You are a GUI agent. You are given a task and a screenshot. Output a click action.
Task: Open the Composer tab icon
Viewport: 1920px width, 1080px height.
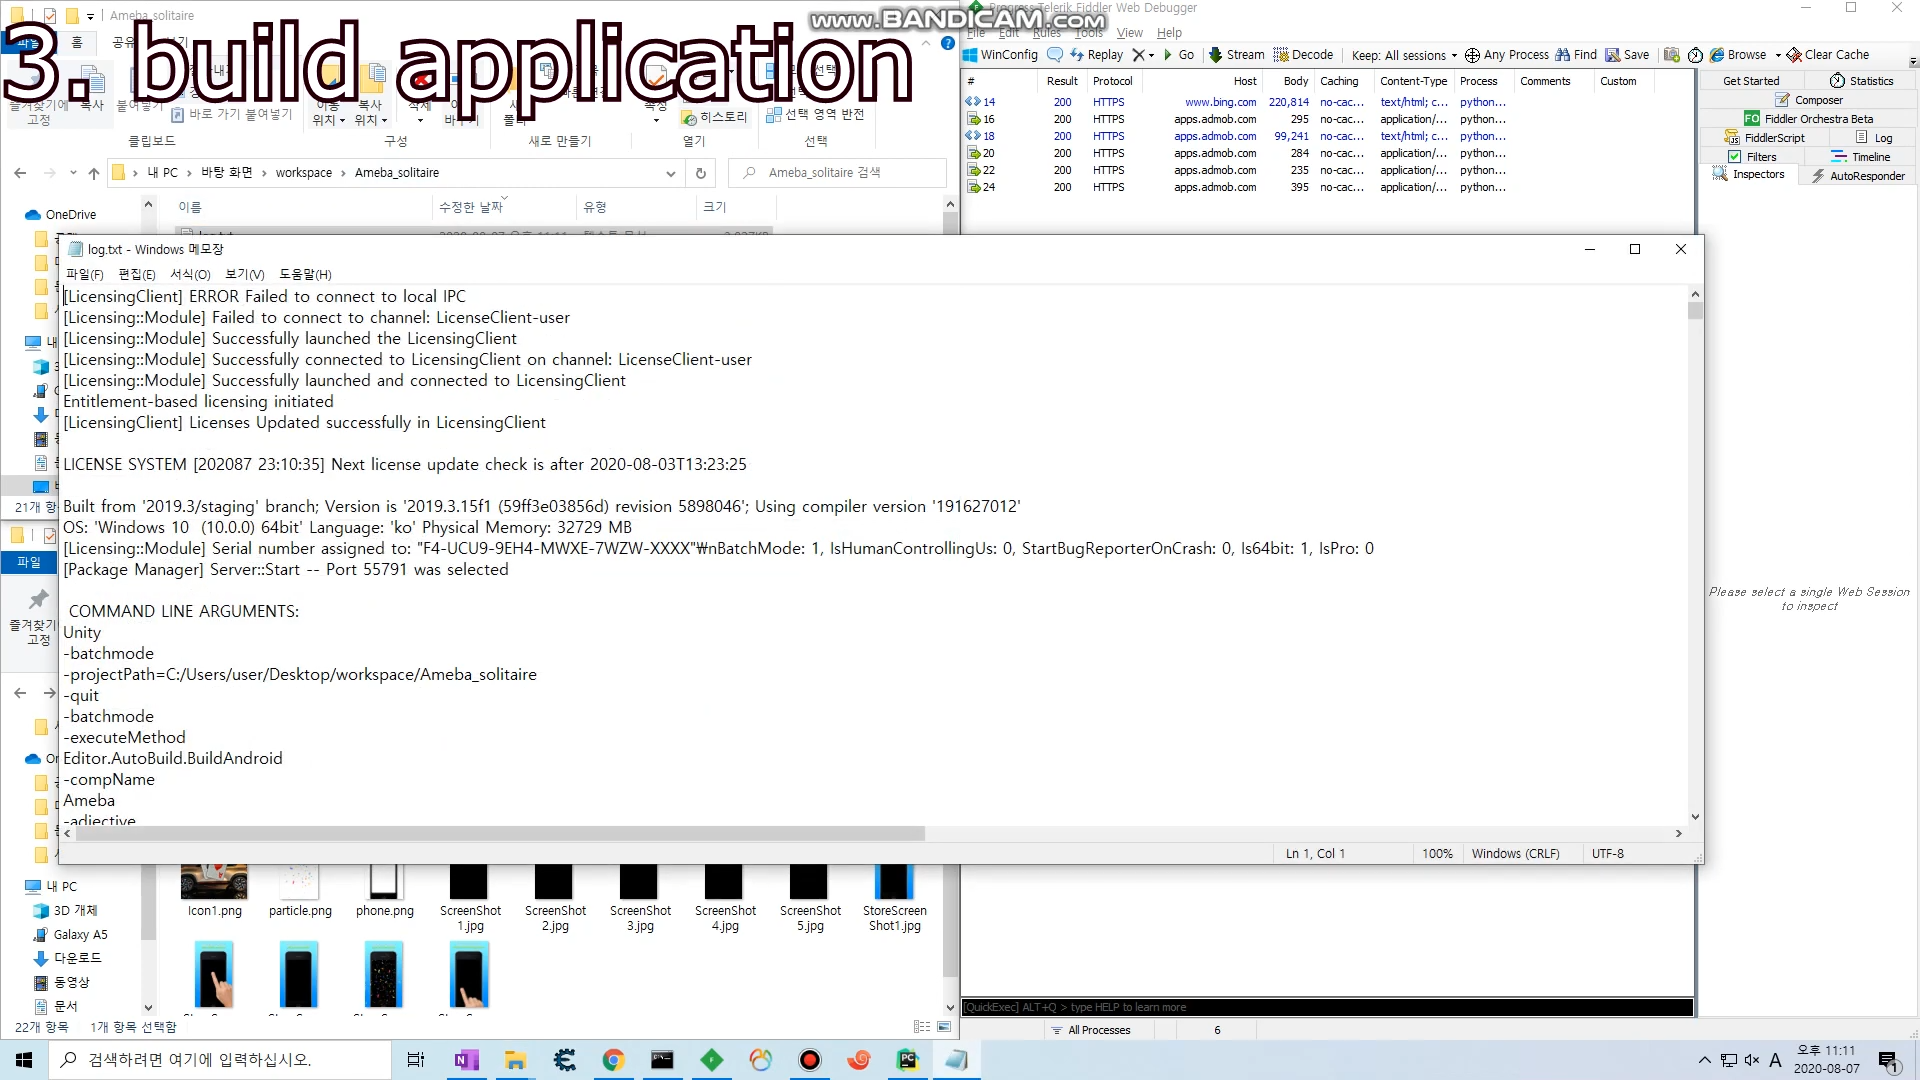pyautogui.click(x=1782, y=100)
